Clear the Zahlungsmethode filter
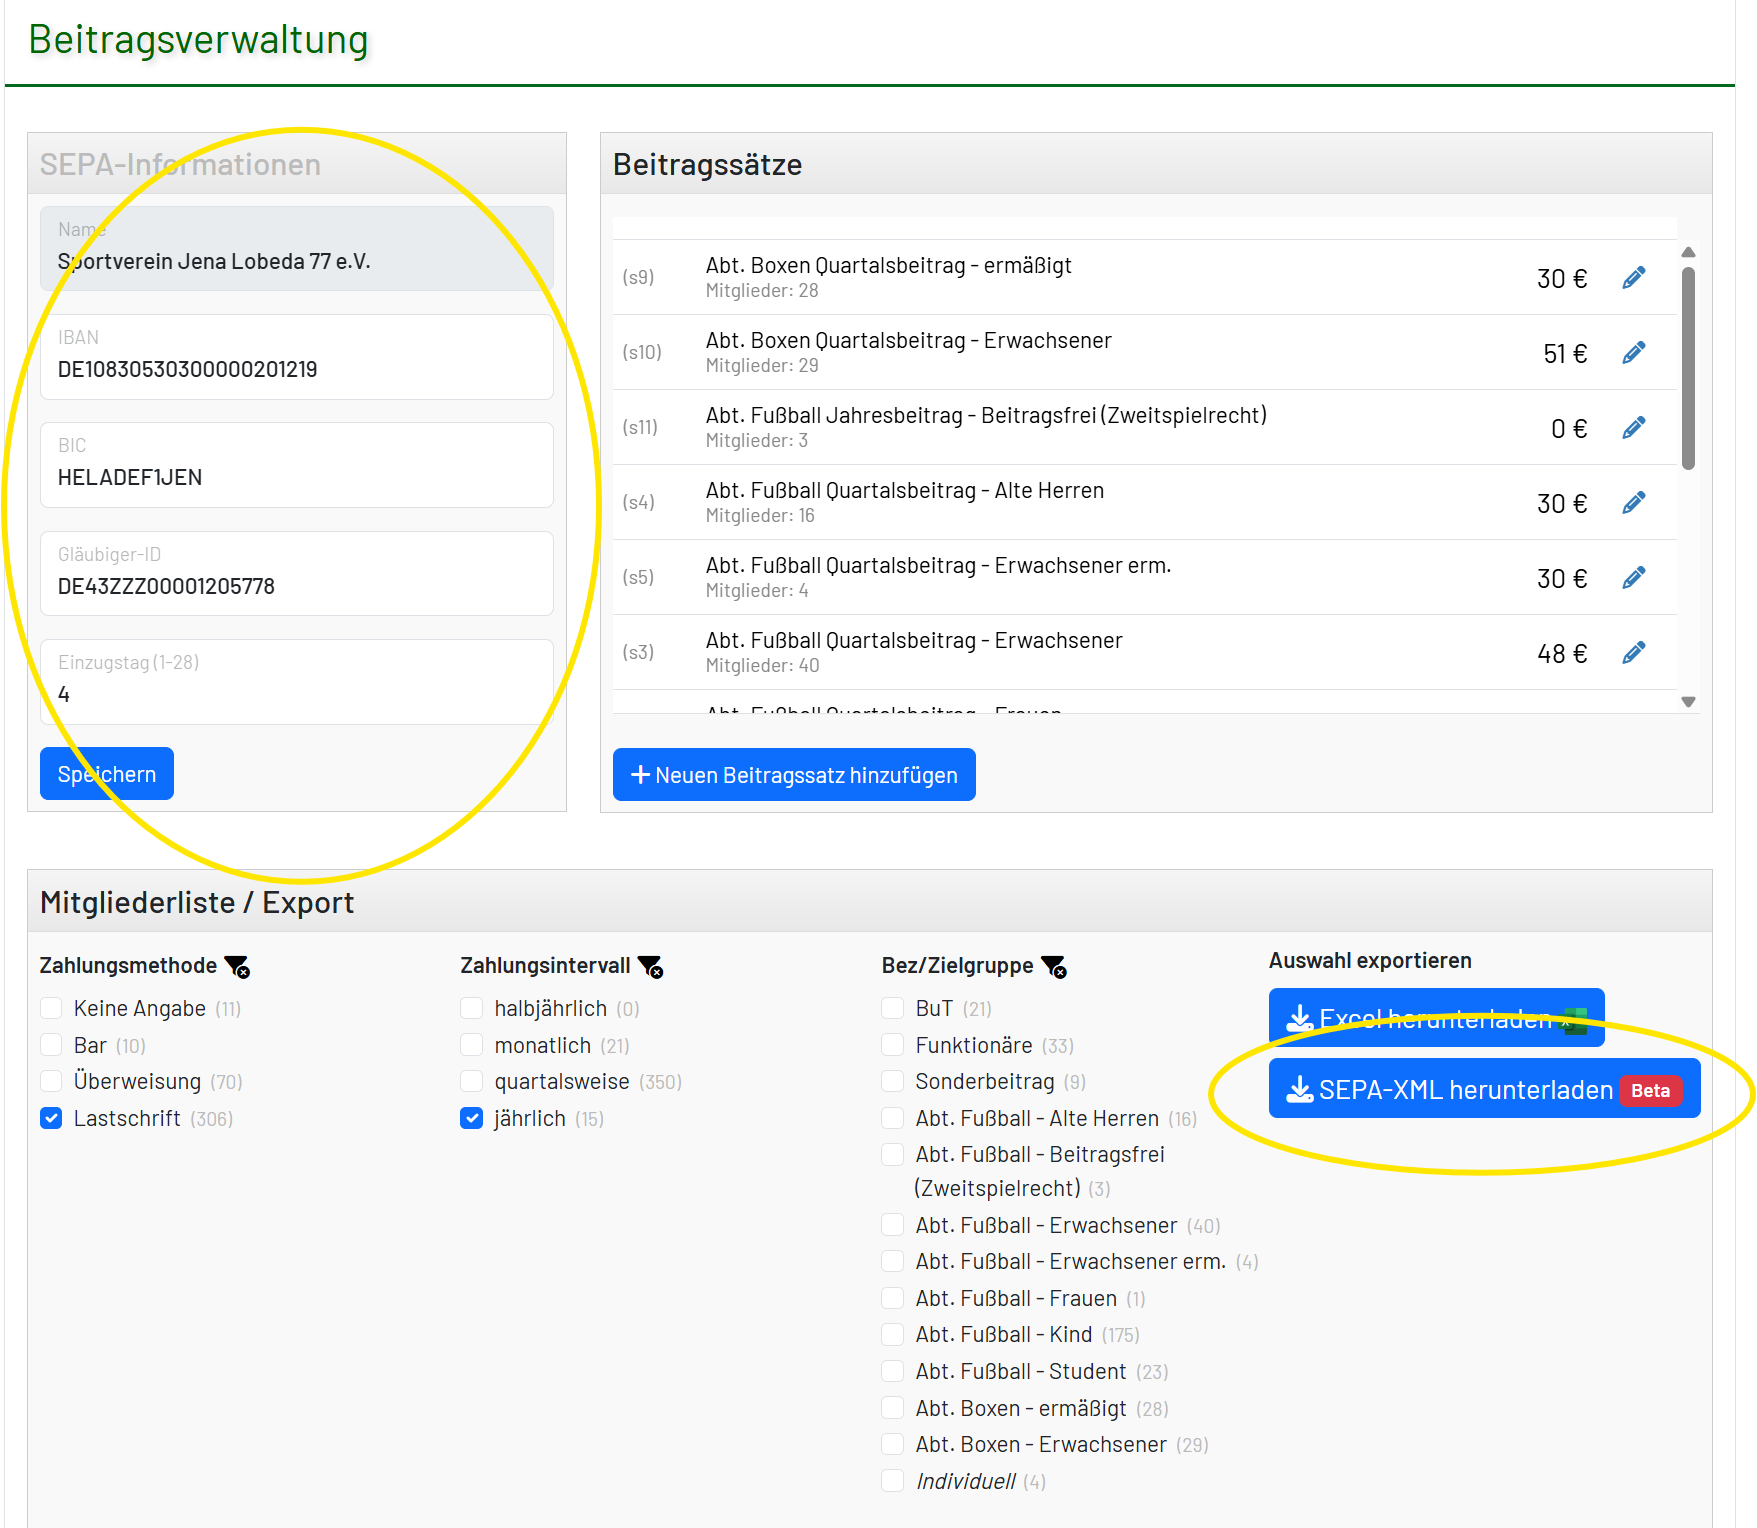The height and width of the screenshot is (1528, 1757). [238, 968]
